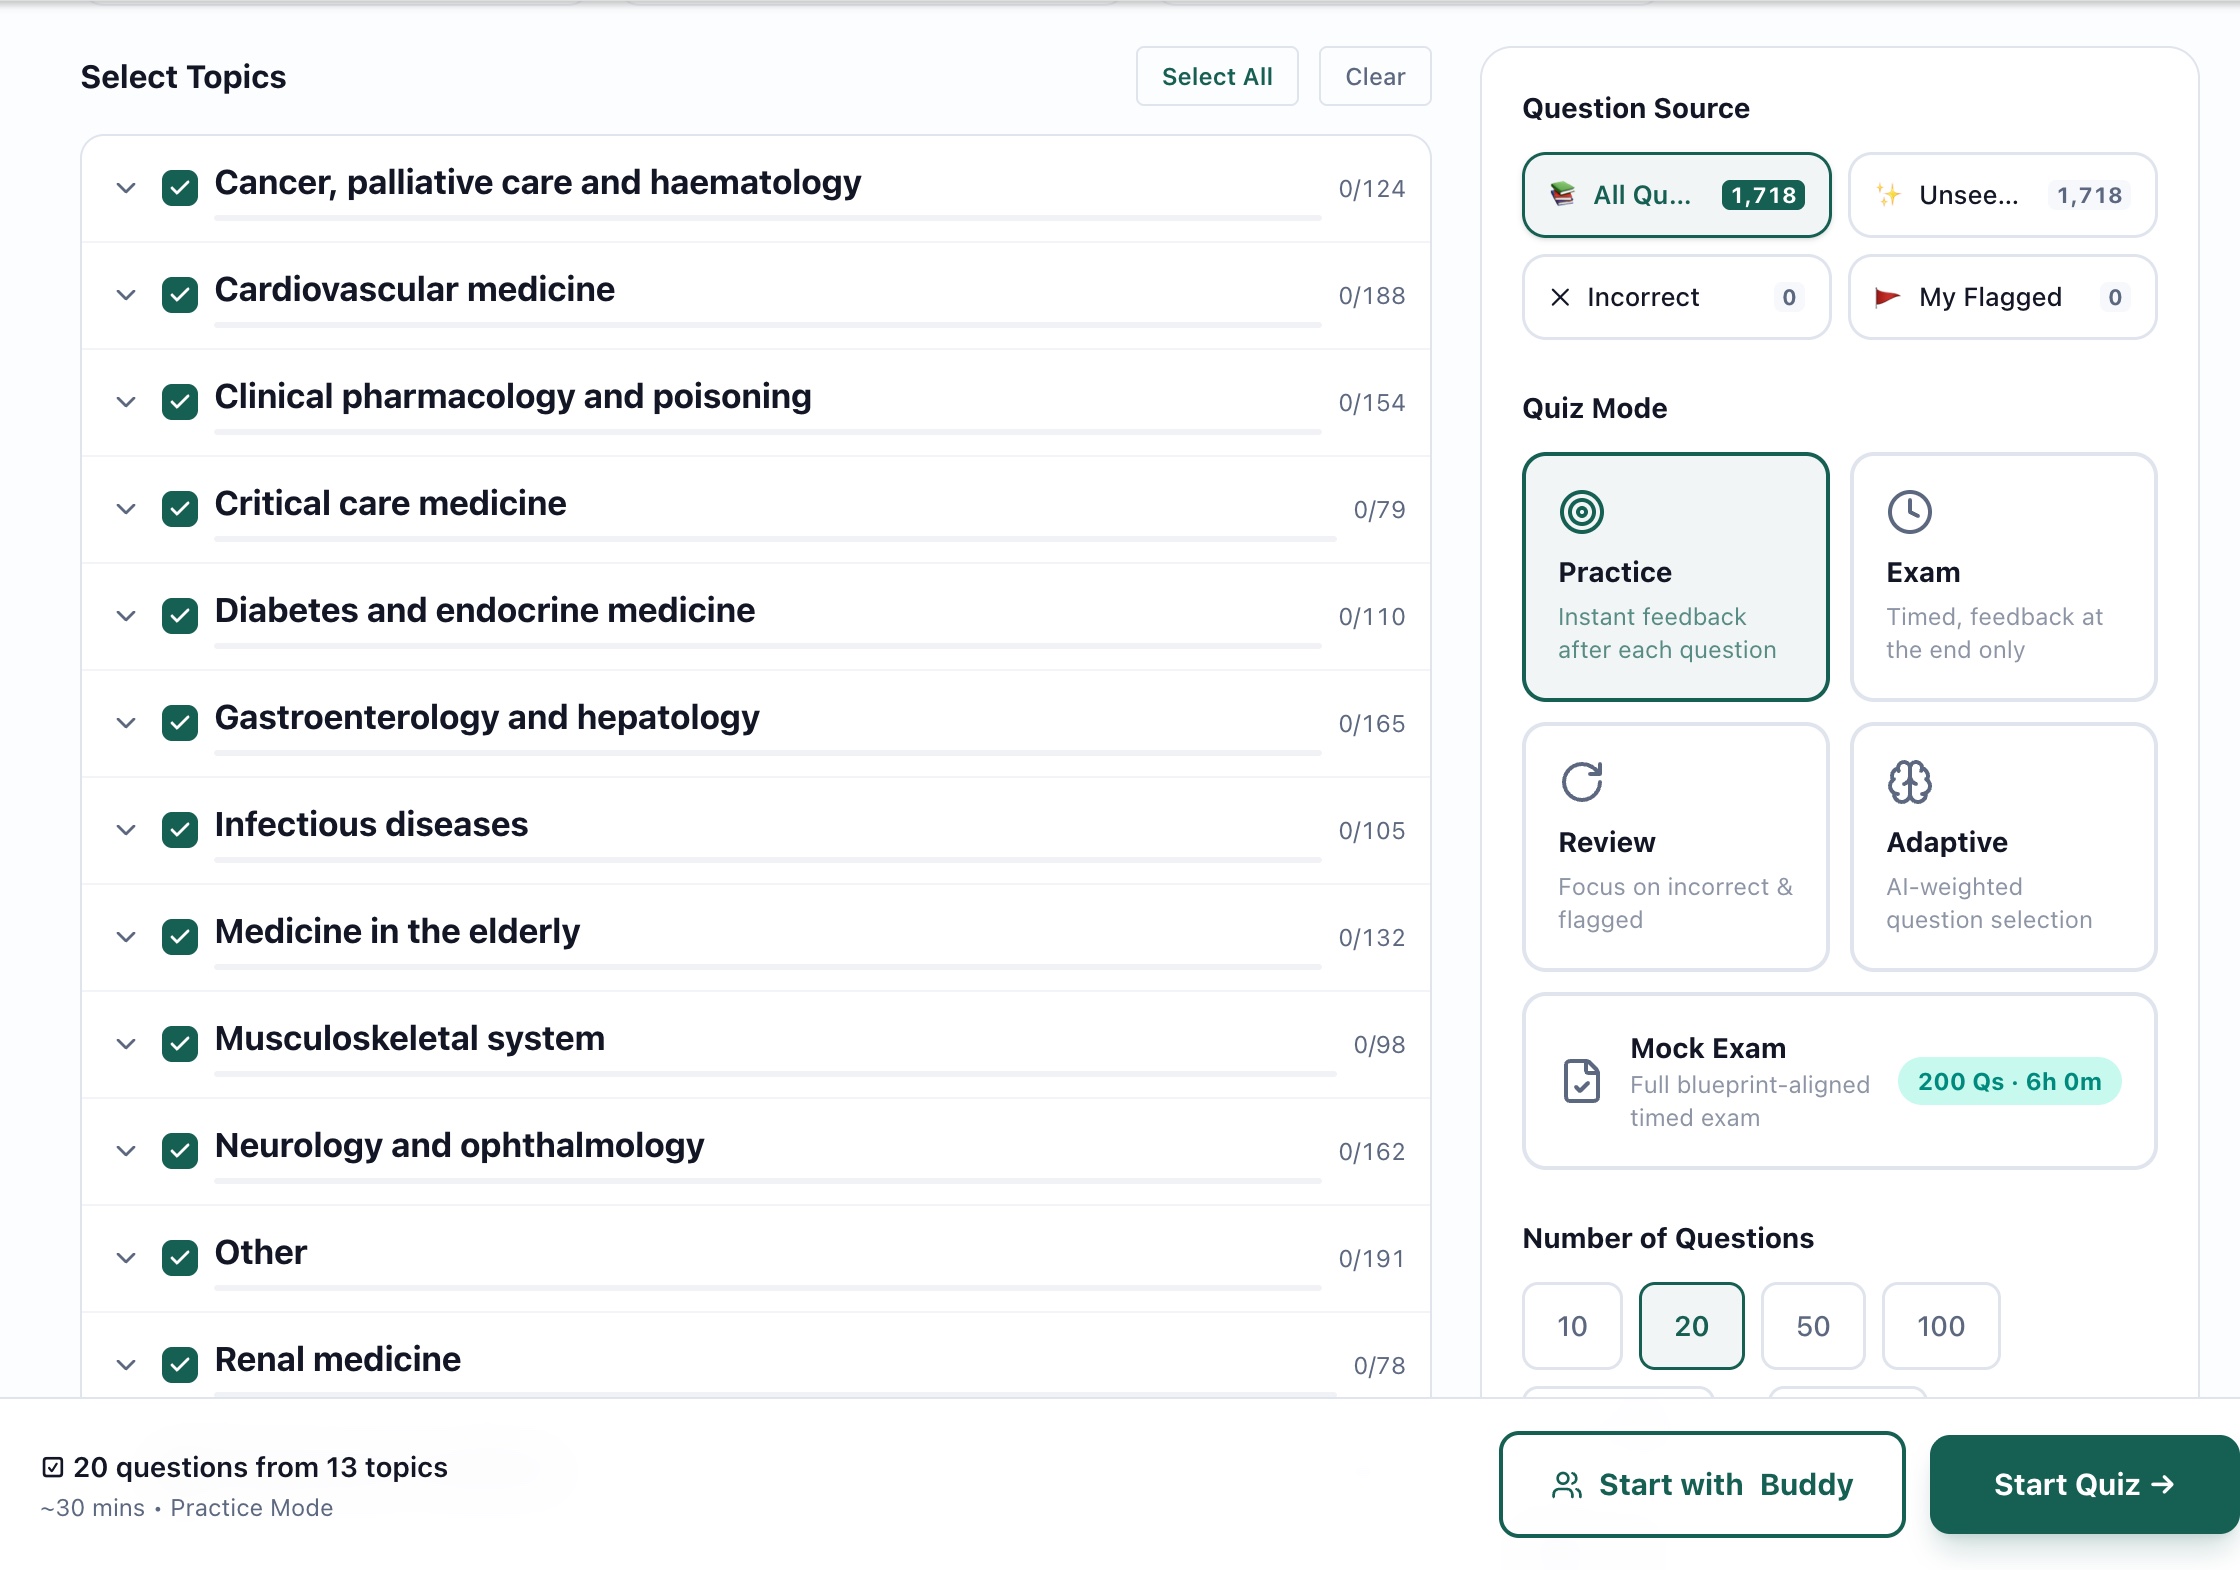Select Unseen questions source

(2003, 195)
